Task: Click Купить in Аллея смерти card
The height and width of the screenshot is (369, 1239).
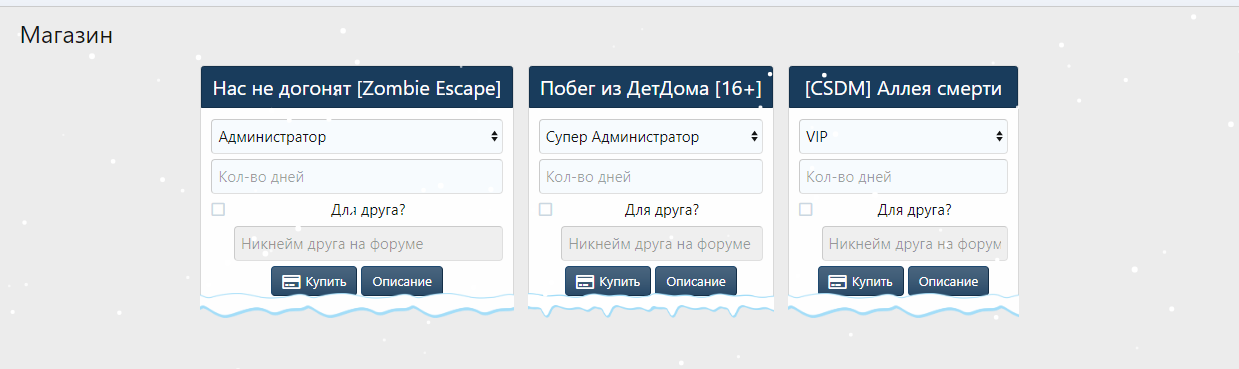Action: (x=861, y=281)
